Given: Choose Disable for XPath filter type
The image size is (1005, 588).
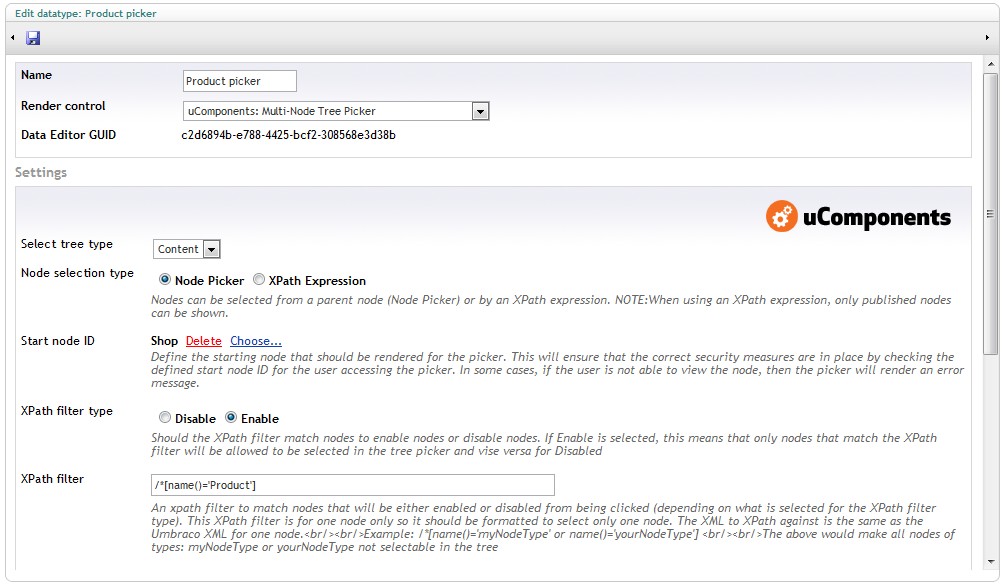Looking at the screenshot, I should pyautogui.click(x=165, y=417).
